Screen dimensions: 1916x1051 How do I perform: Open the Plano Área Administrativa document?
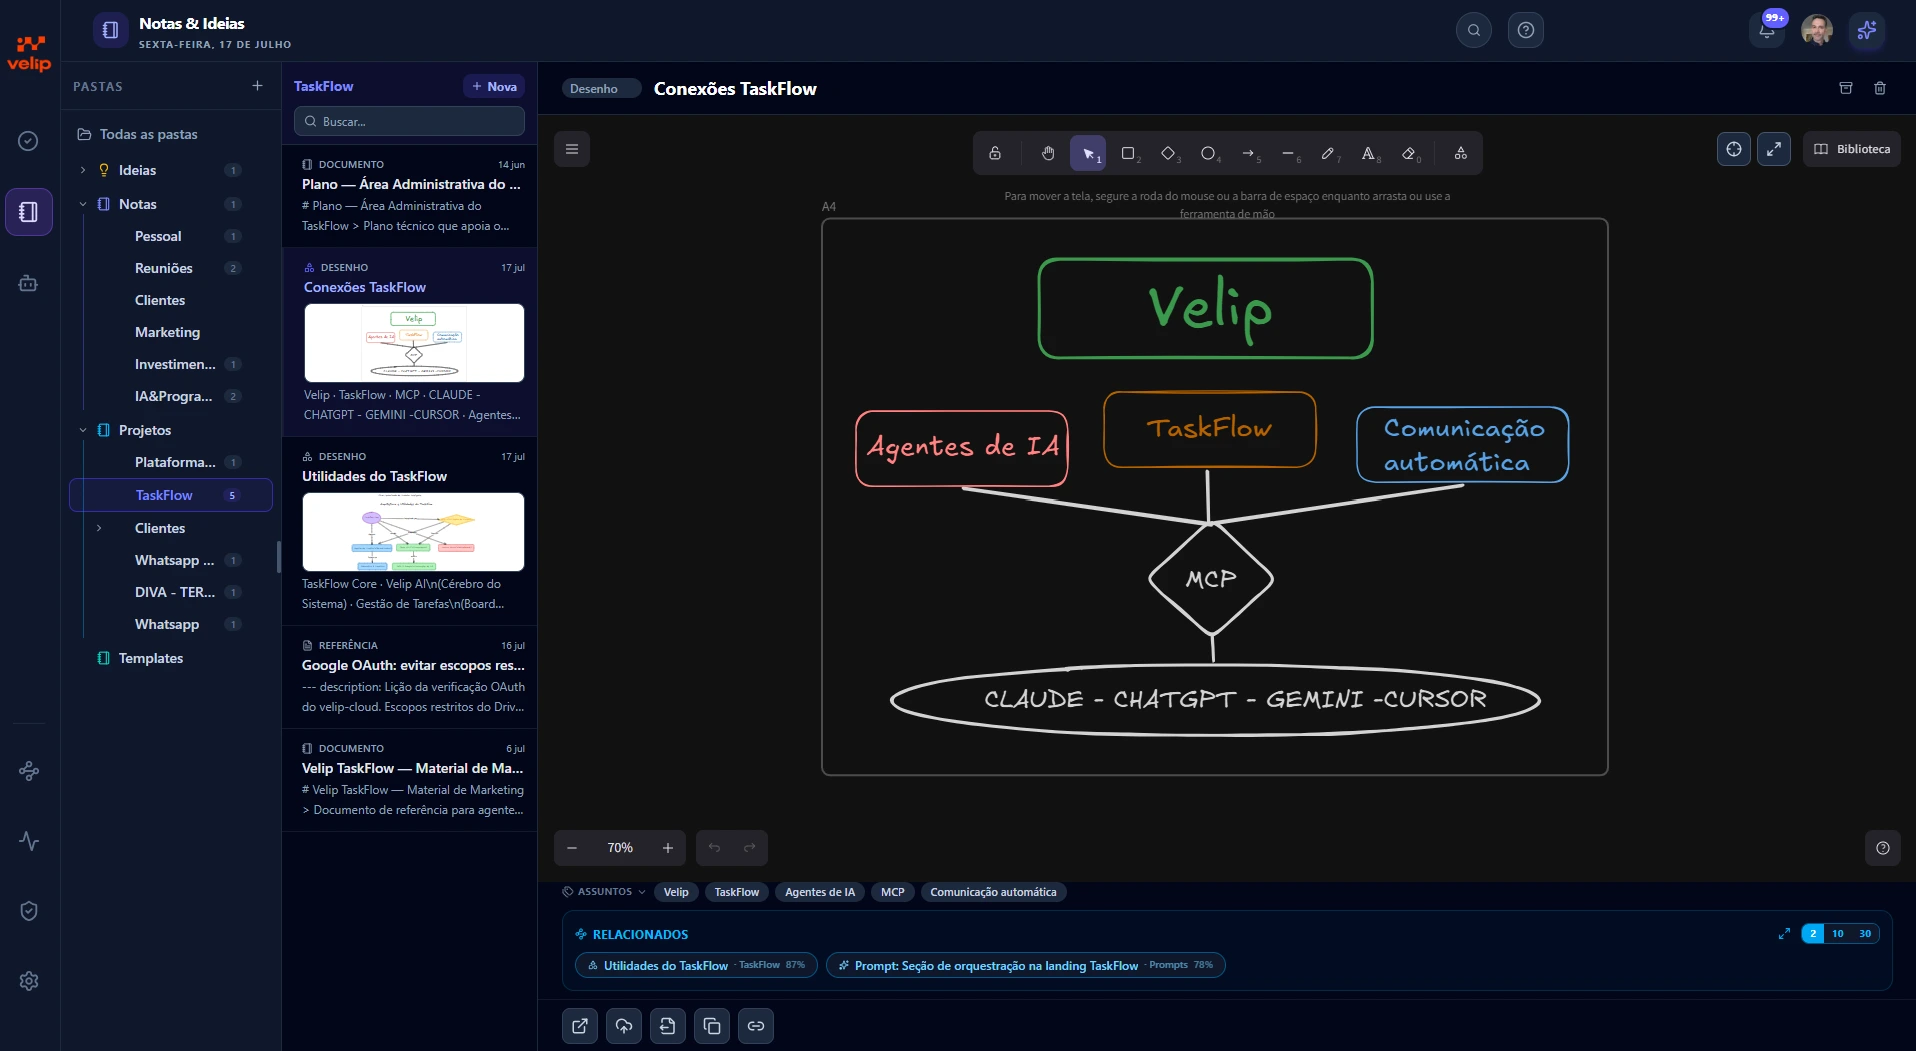pyautogui.click(x=410, y=195)
